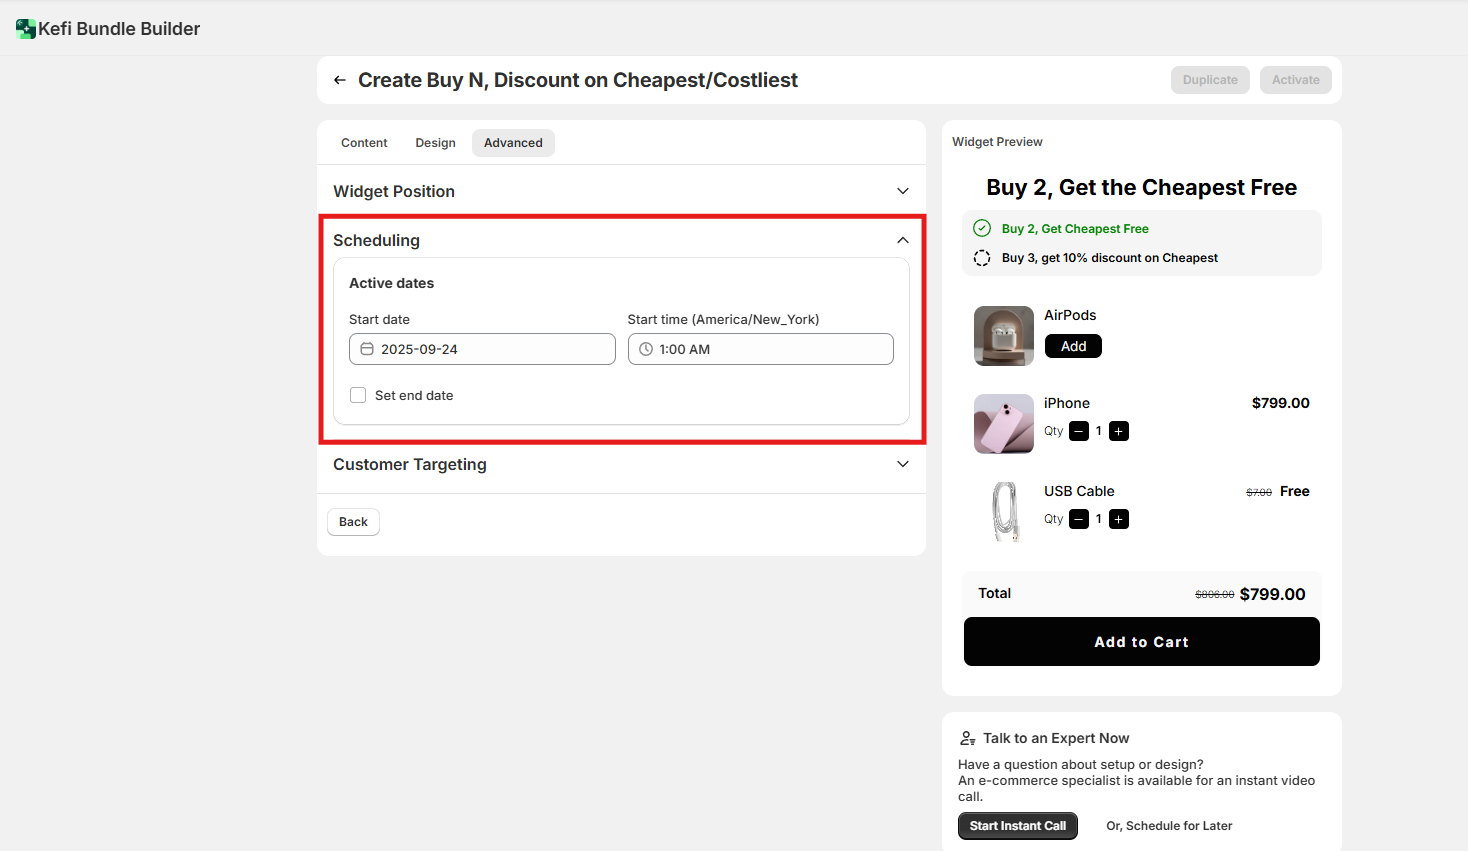Enable the Set end date checkbox
This screenshot has width=1468, height=851.
(358, 395)
